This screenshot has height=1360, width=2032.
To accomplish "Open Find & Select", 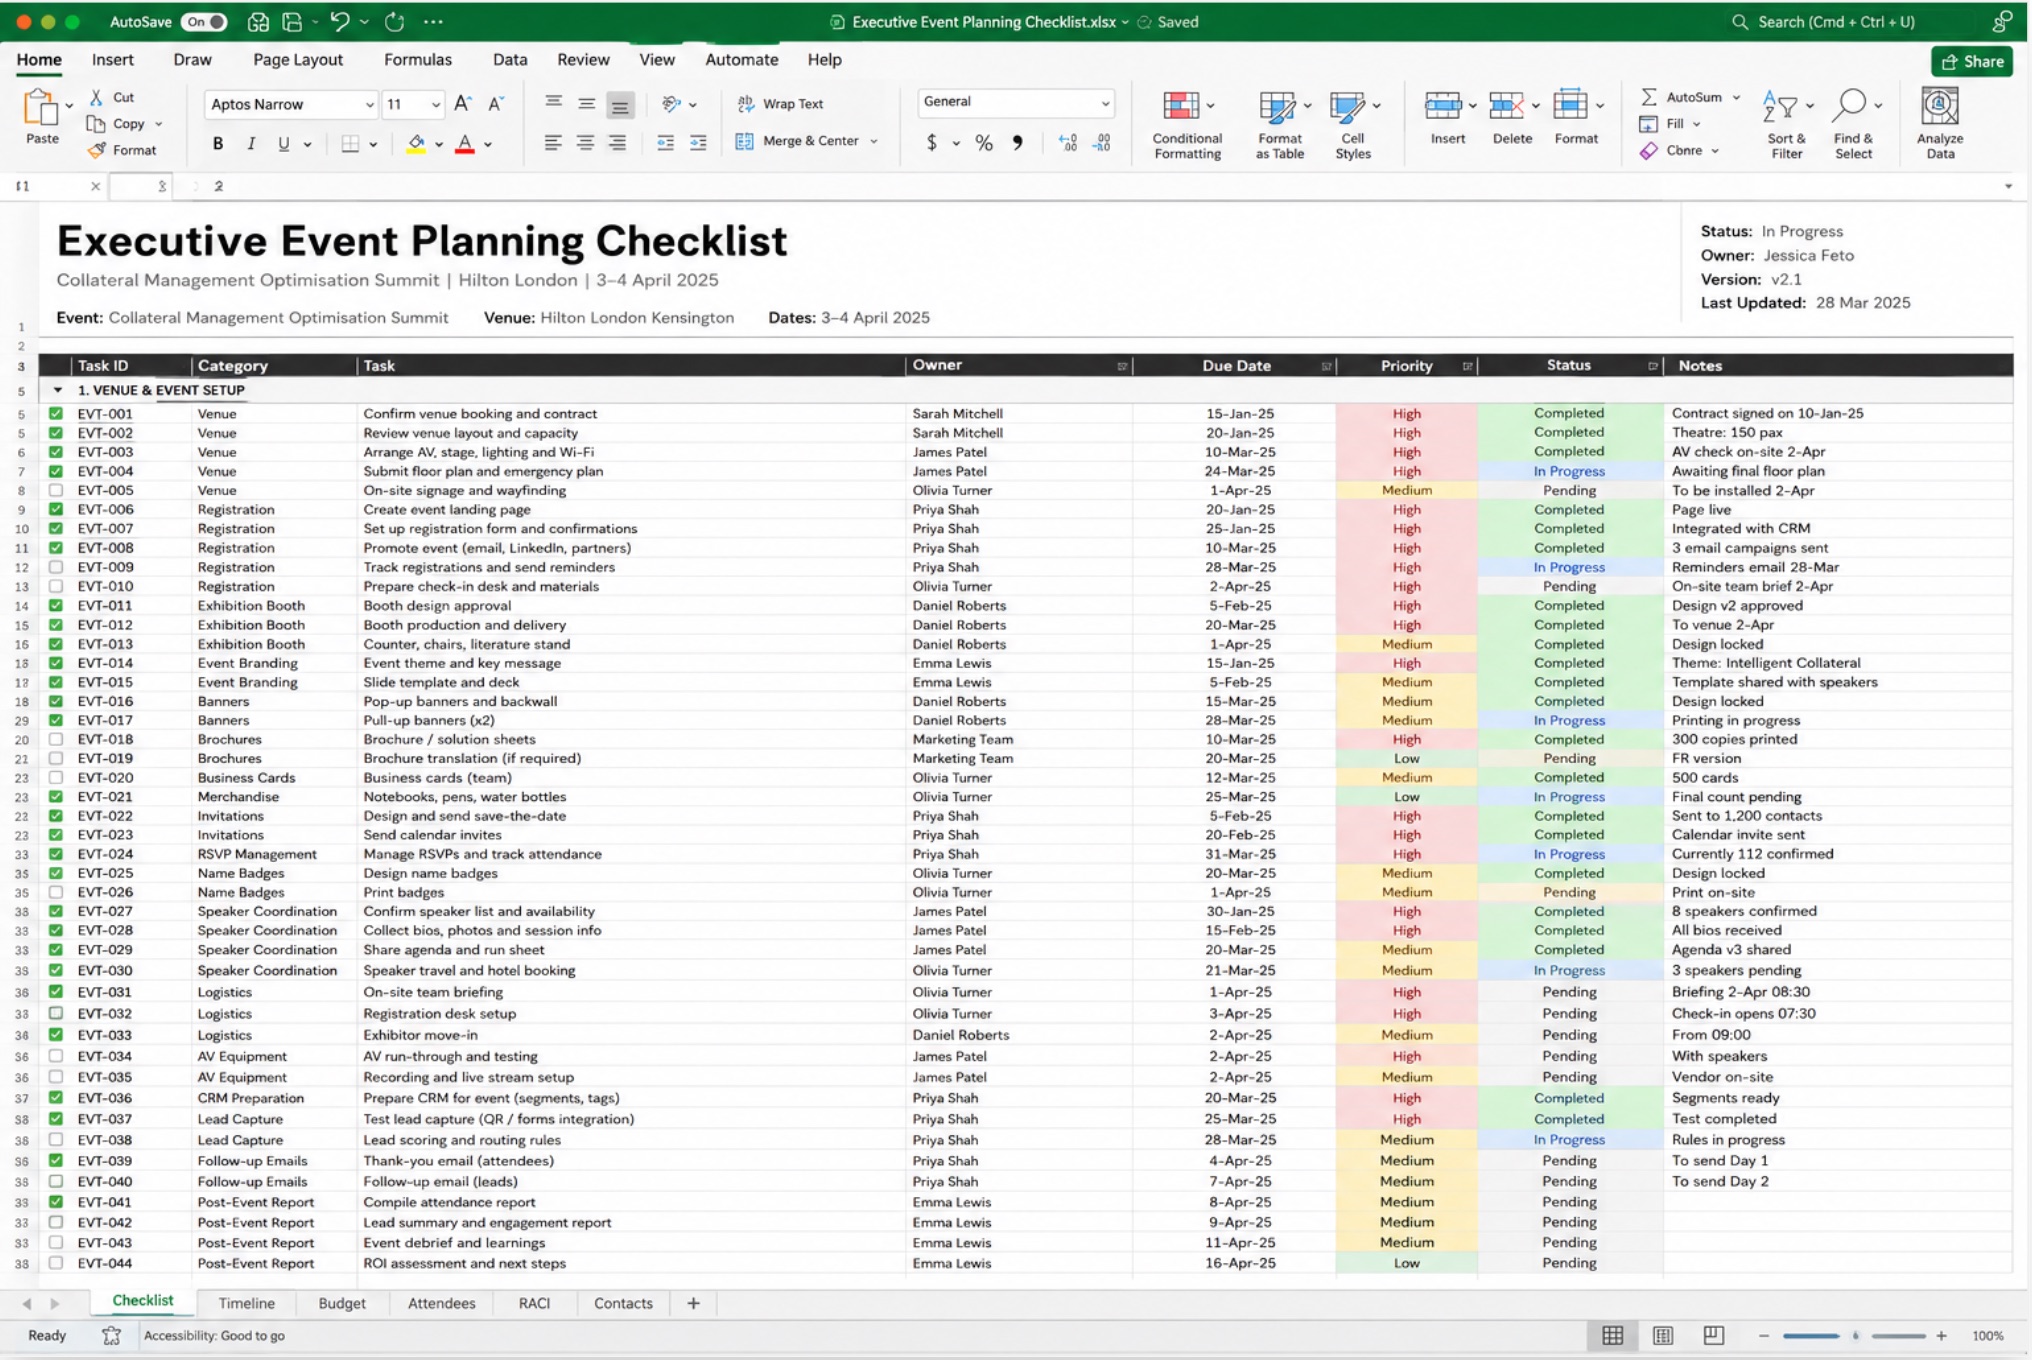I will coord(1853,125).
